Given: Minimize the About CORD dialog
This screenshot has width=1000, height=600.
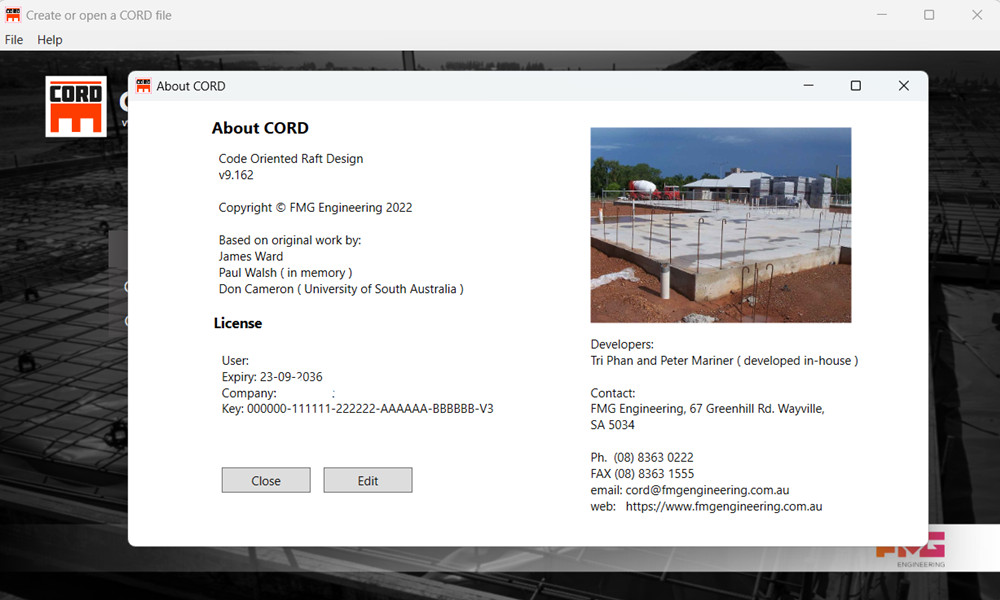Looking at the screenshot, I should (808, 85).
